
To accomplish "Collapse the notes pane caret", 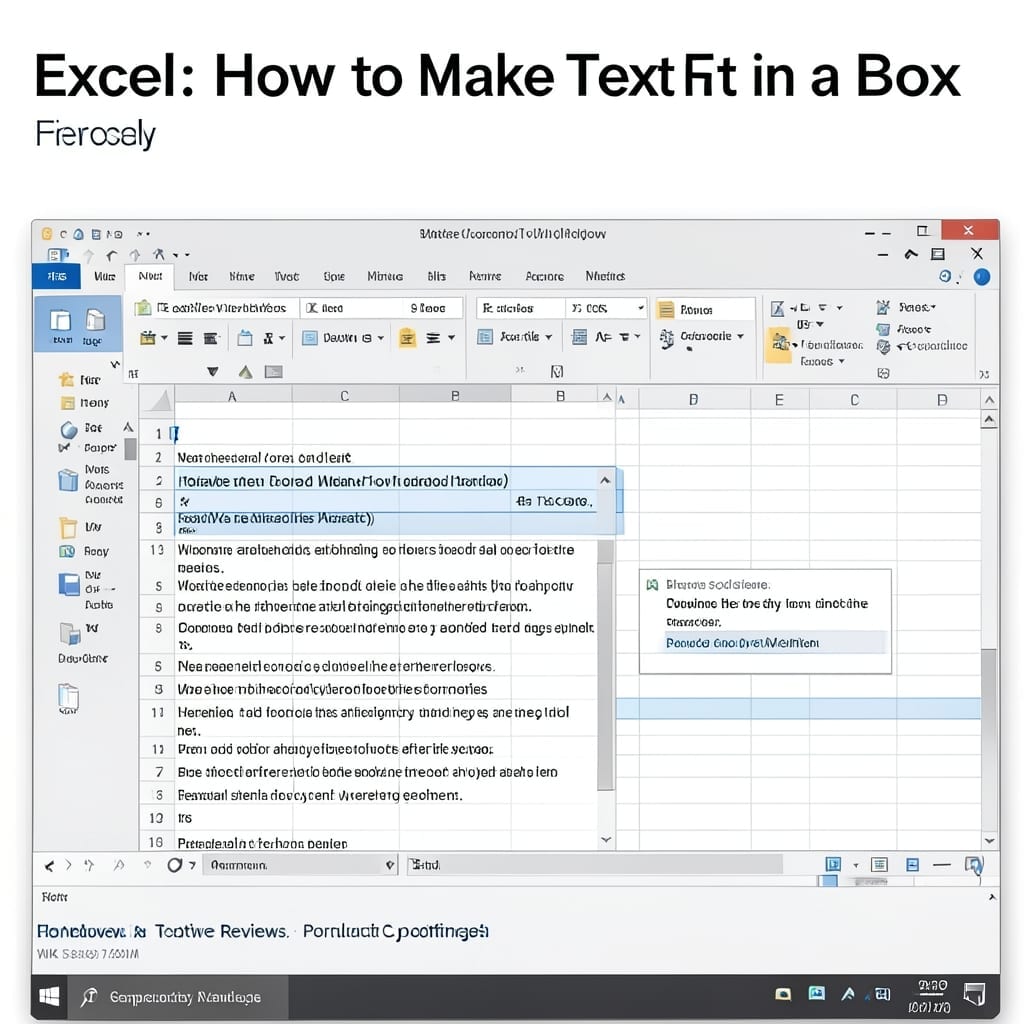I will pyautogui.click(x=992, y=897).
